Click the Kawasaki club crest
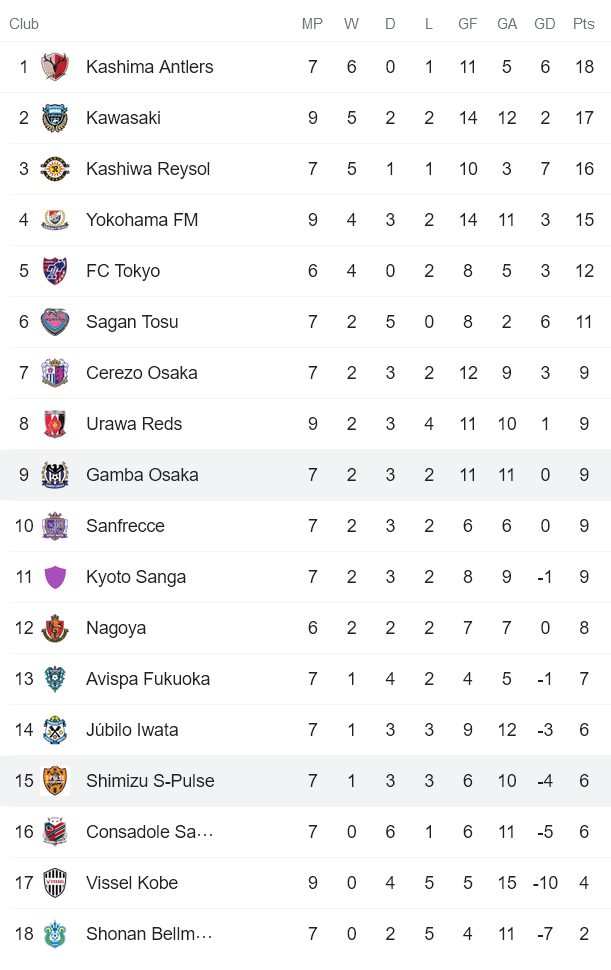Image resolution: width=611 pixels, height=970 pixels. pyautogui.click(x=57, y=117)
